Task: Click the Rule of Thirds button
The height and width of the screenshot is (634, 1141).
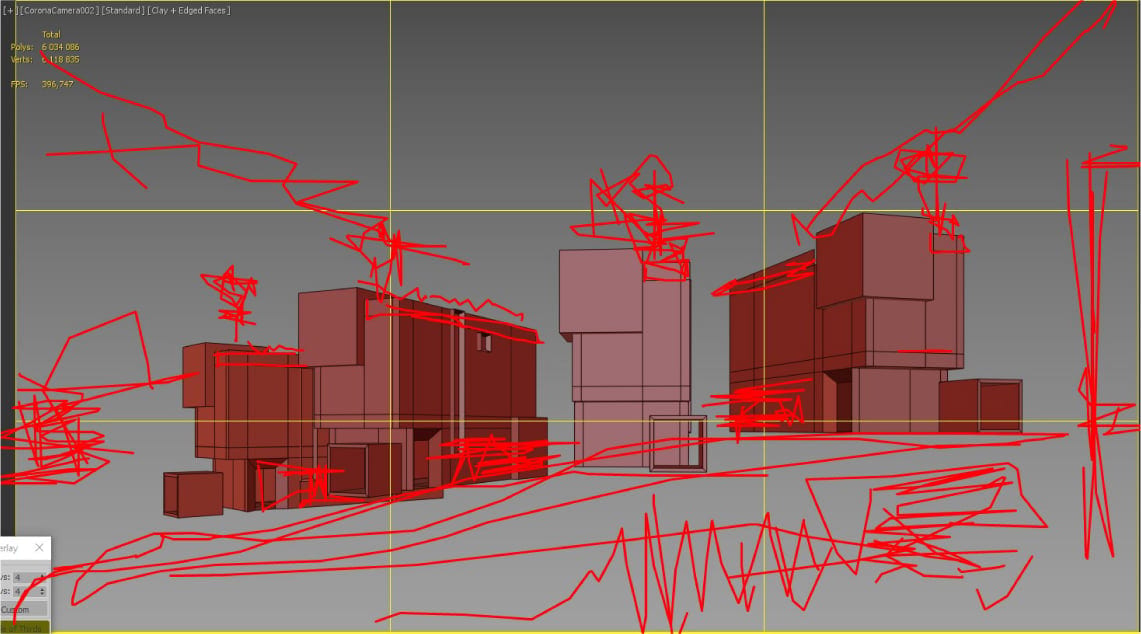Action: pos(25,627)
